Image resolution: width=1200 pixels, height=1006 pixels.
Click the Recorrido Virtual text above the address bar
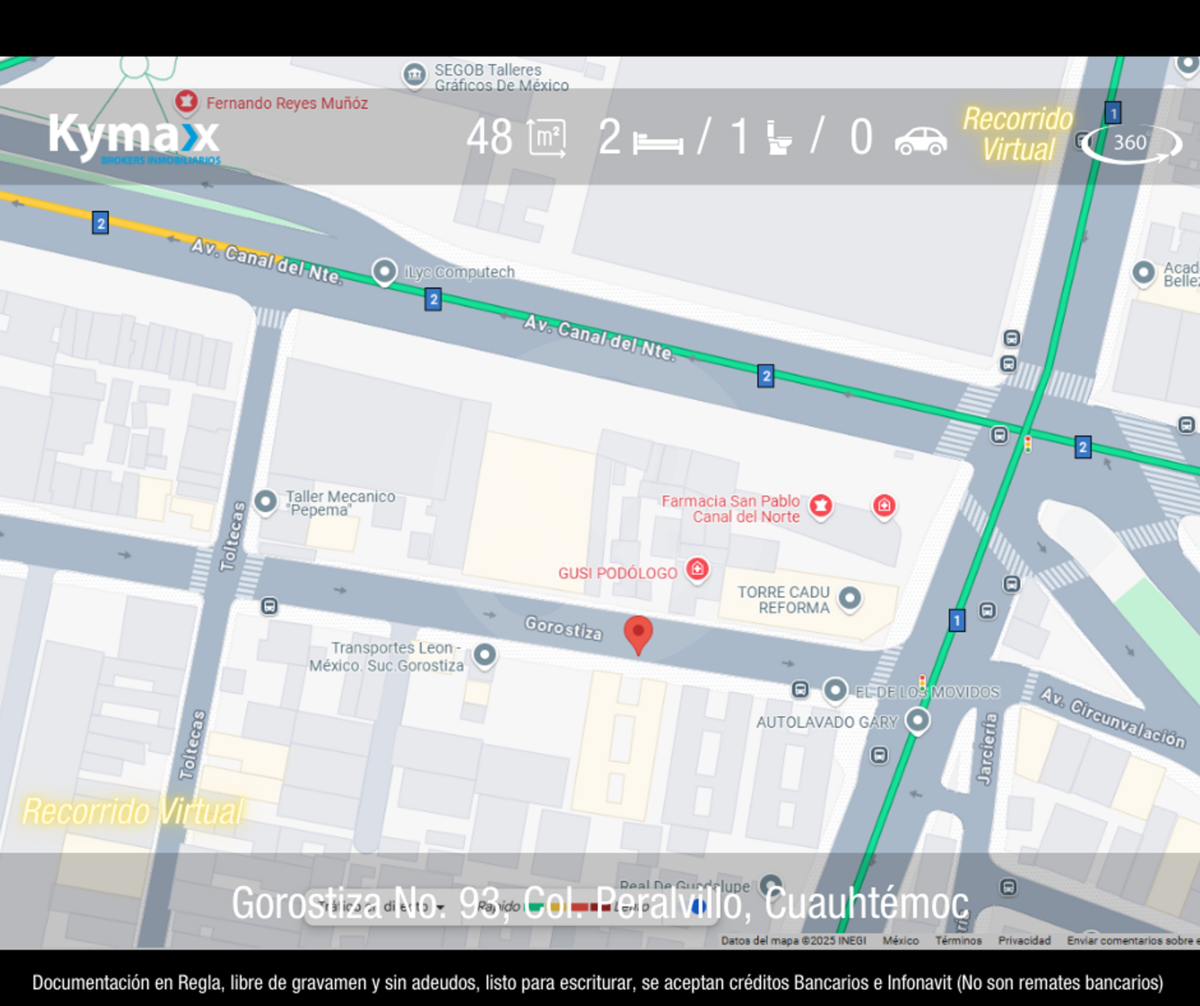coord(133,811)
